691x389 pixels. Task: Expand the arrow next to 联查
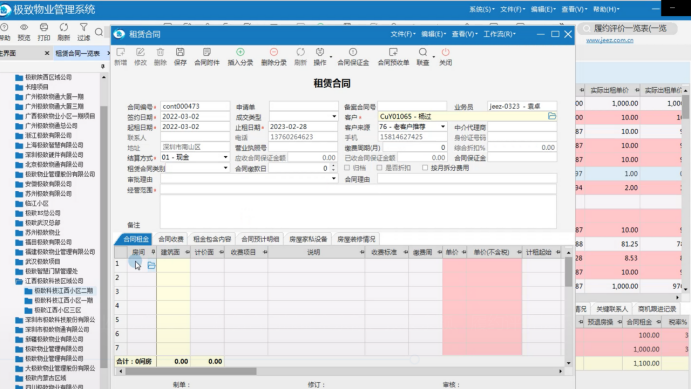pyautogui.click(x=434, y=57)
